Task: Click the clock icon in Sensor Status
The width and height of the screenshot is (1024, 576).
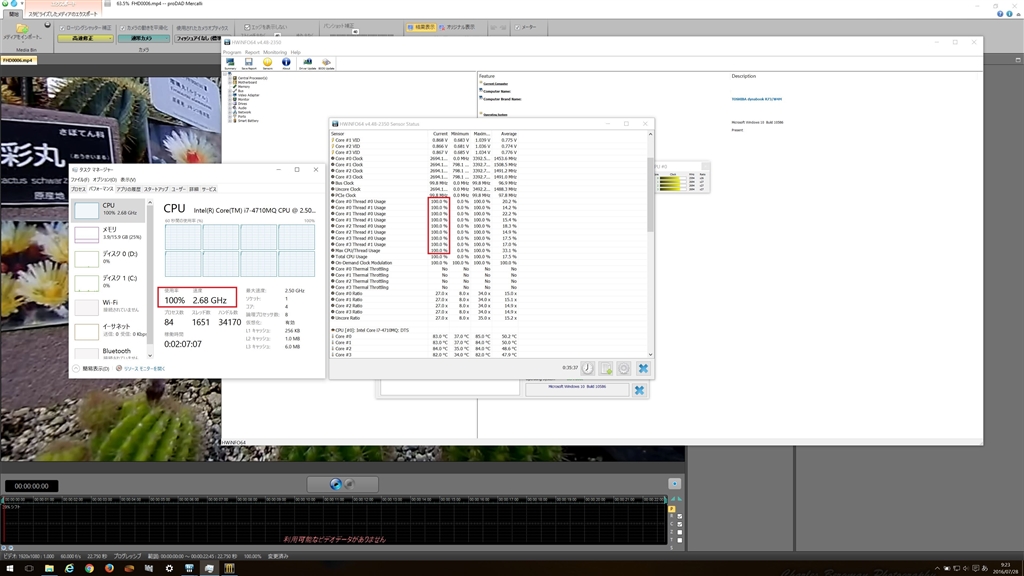Action: point(588,368)
